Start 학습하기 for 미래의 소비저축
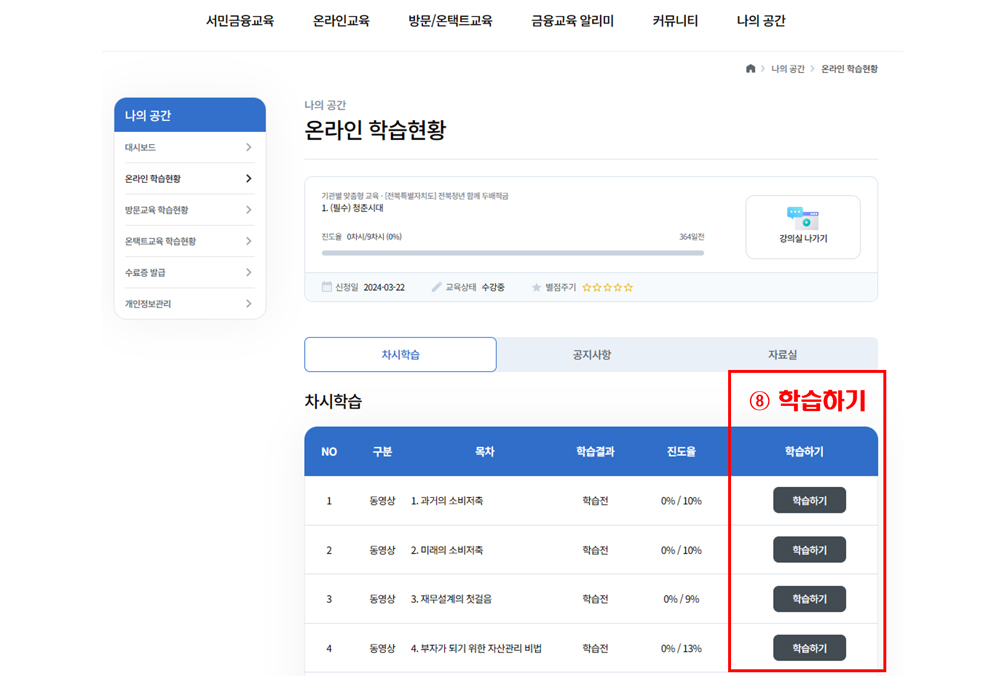Image resolution: width=1000 pixels, height=676 pixels. click(809, 550)
